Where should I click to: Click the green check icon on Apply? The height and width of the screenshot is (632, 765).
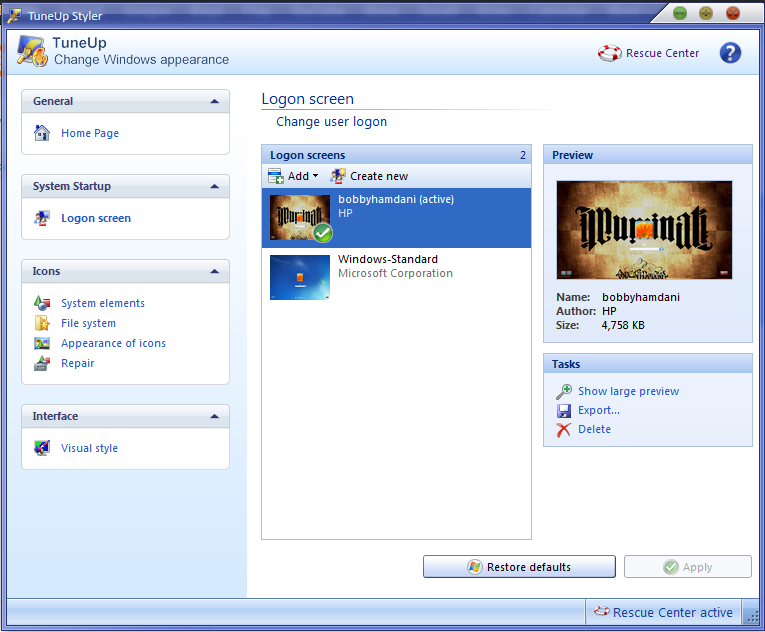click(671, 567)
